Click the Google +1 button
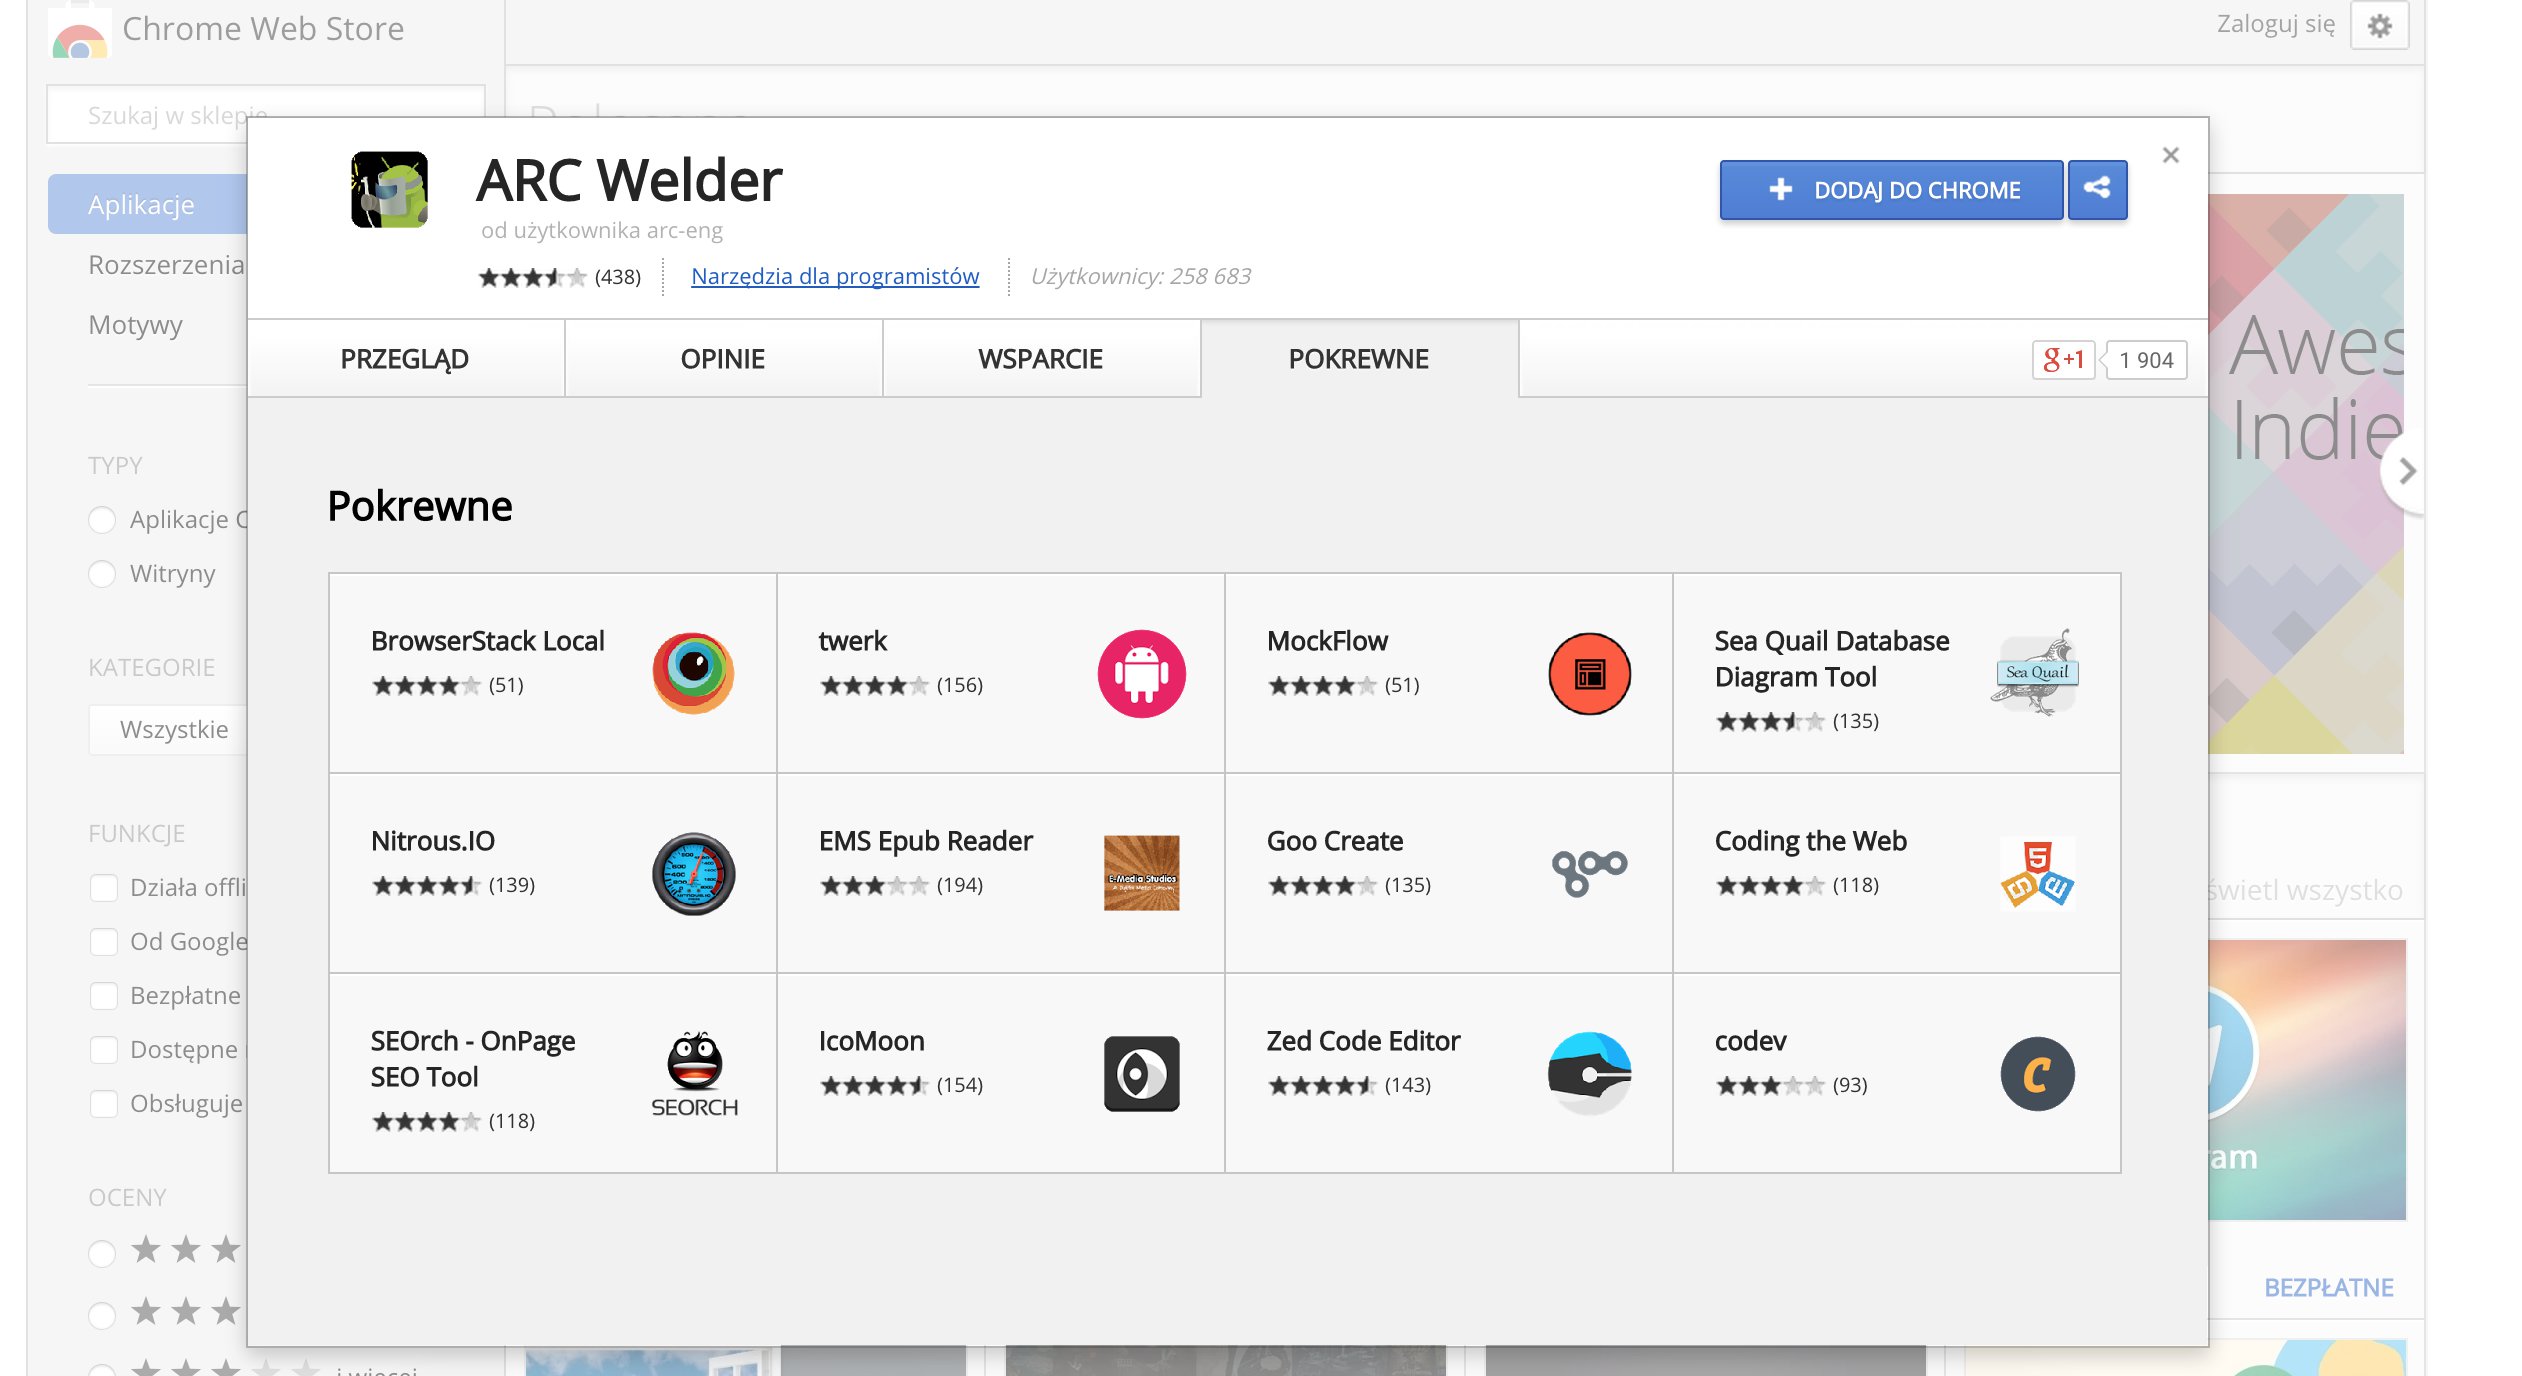The image size is (2522, 1376). coord(2063,360)
